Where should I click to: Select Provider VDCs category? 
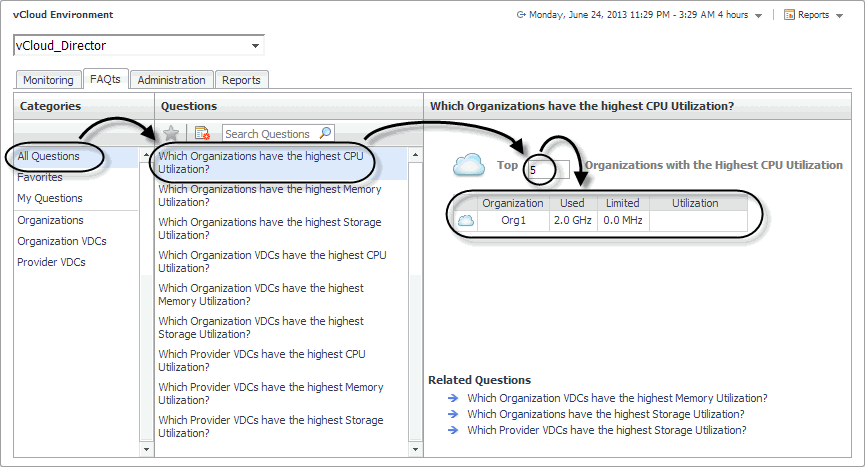51,262
